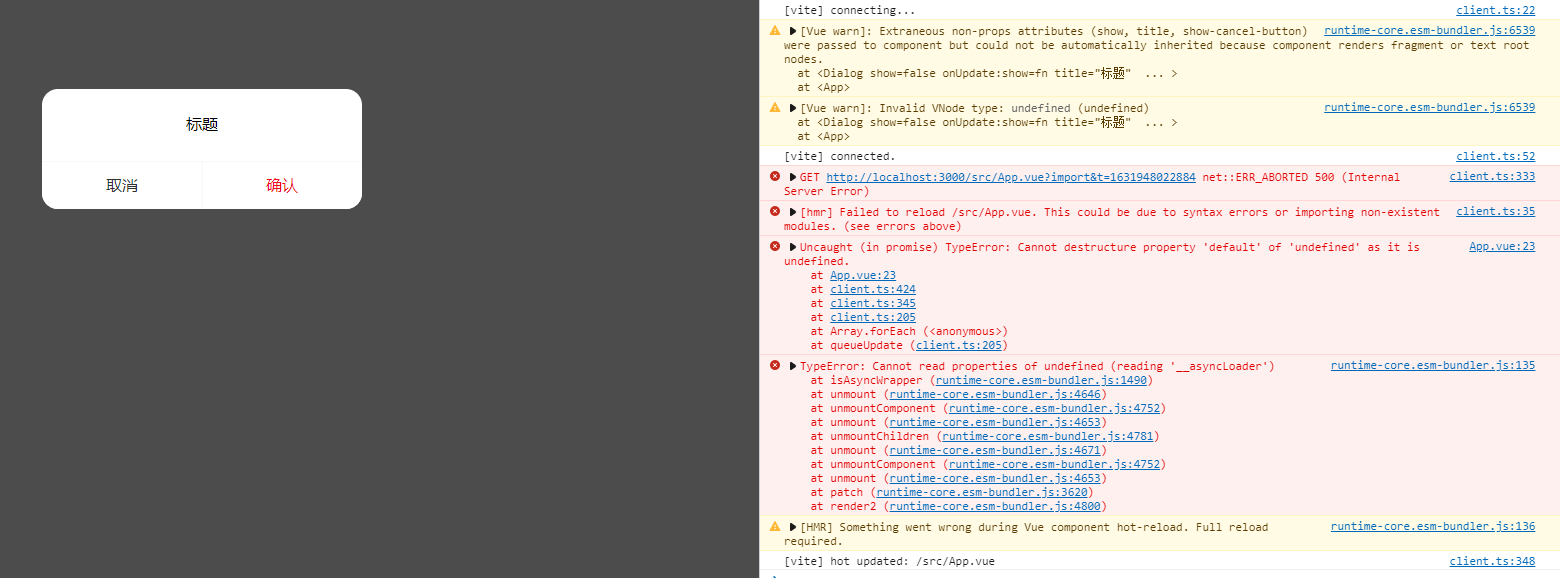Open the App.vue:23 source link
The height and width of the screenshot is (578, 1560).
click(1501, 246)
